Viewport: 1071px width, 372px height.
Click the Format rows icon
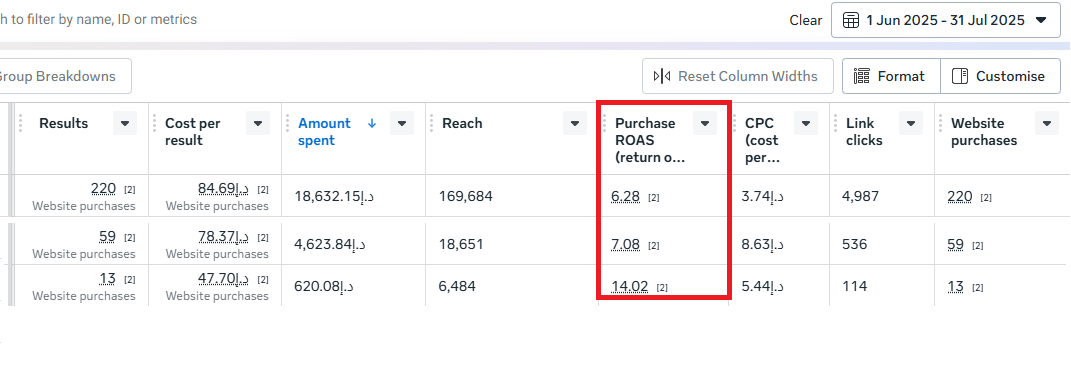tap(862, 76)
